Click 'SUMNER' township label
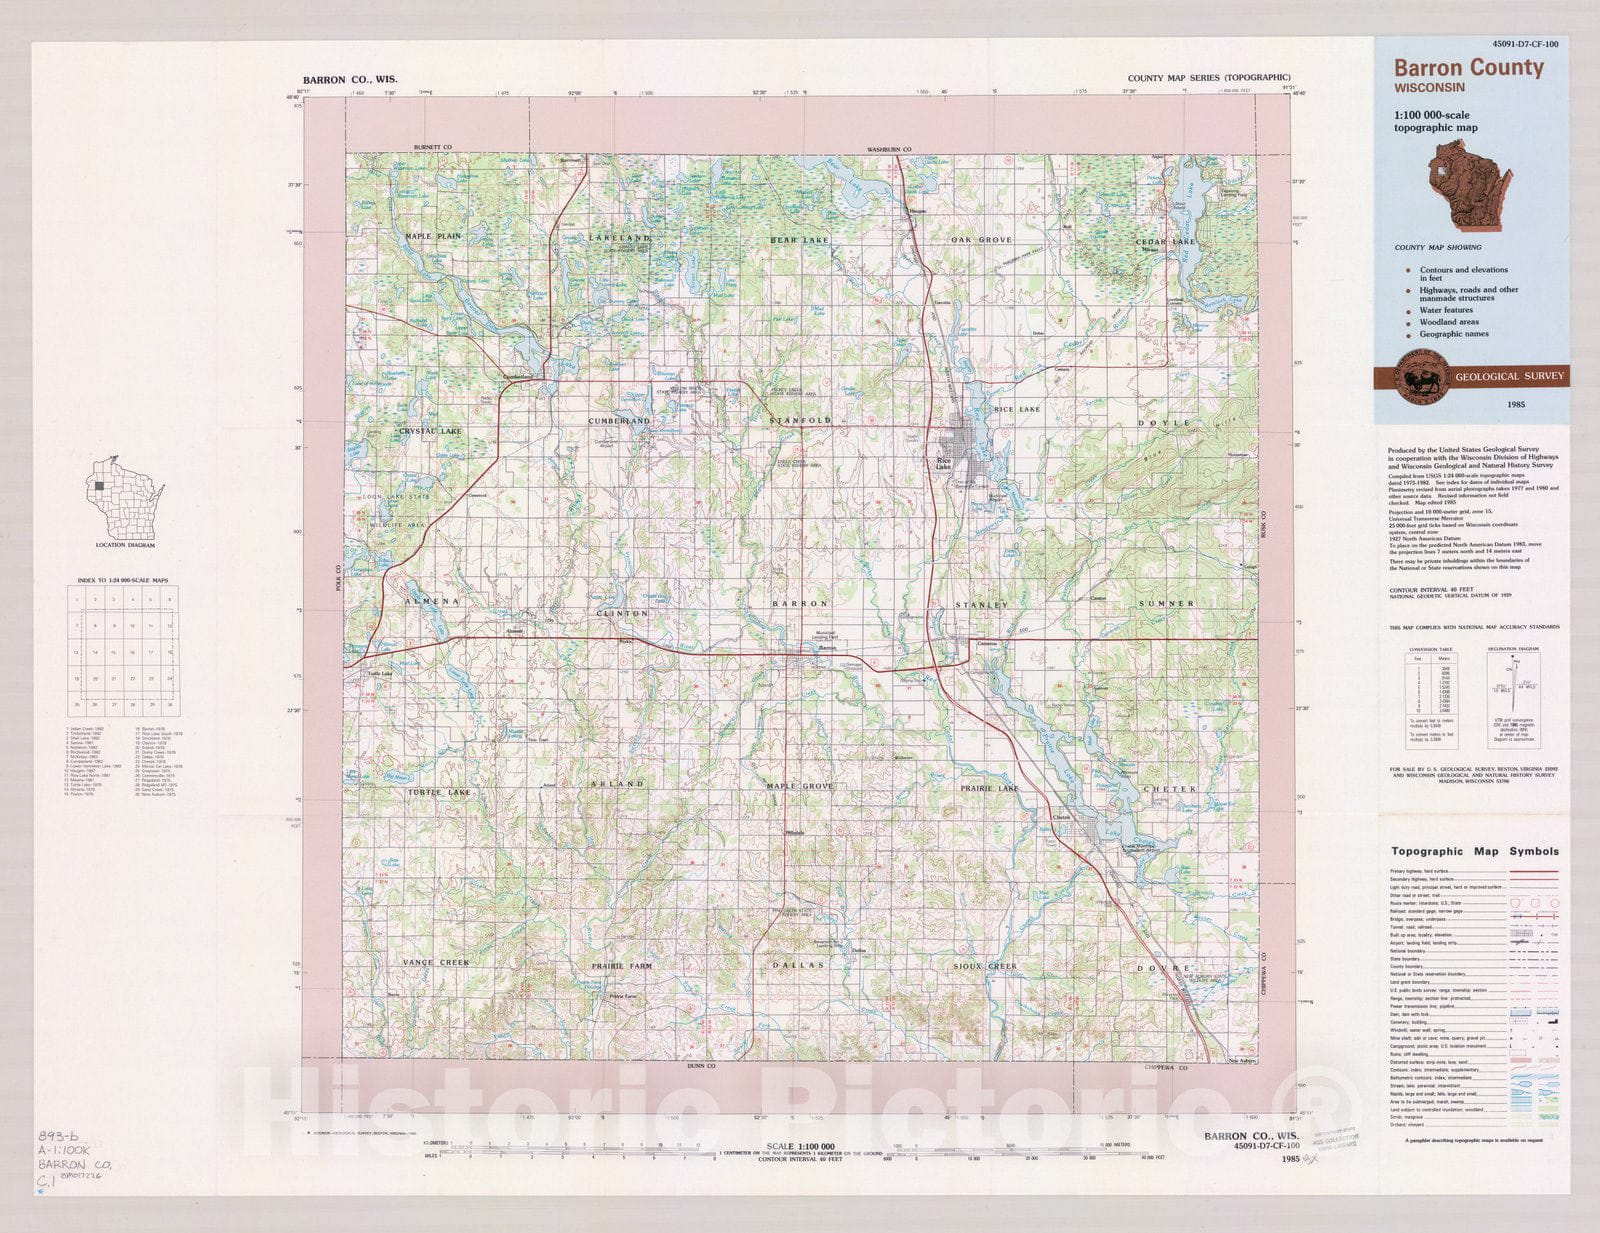Image resolution: width=1600 pixels, height=1233 pixels. click(1166, 604)
